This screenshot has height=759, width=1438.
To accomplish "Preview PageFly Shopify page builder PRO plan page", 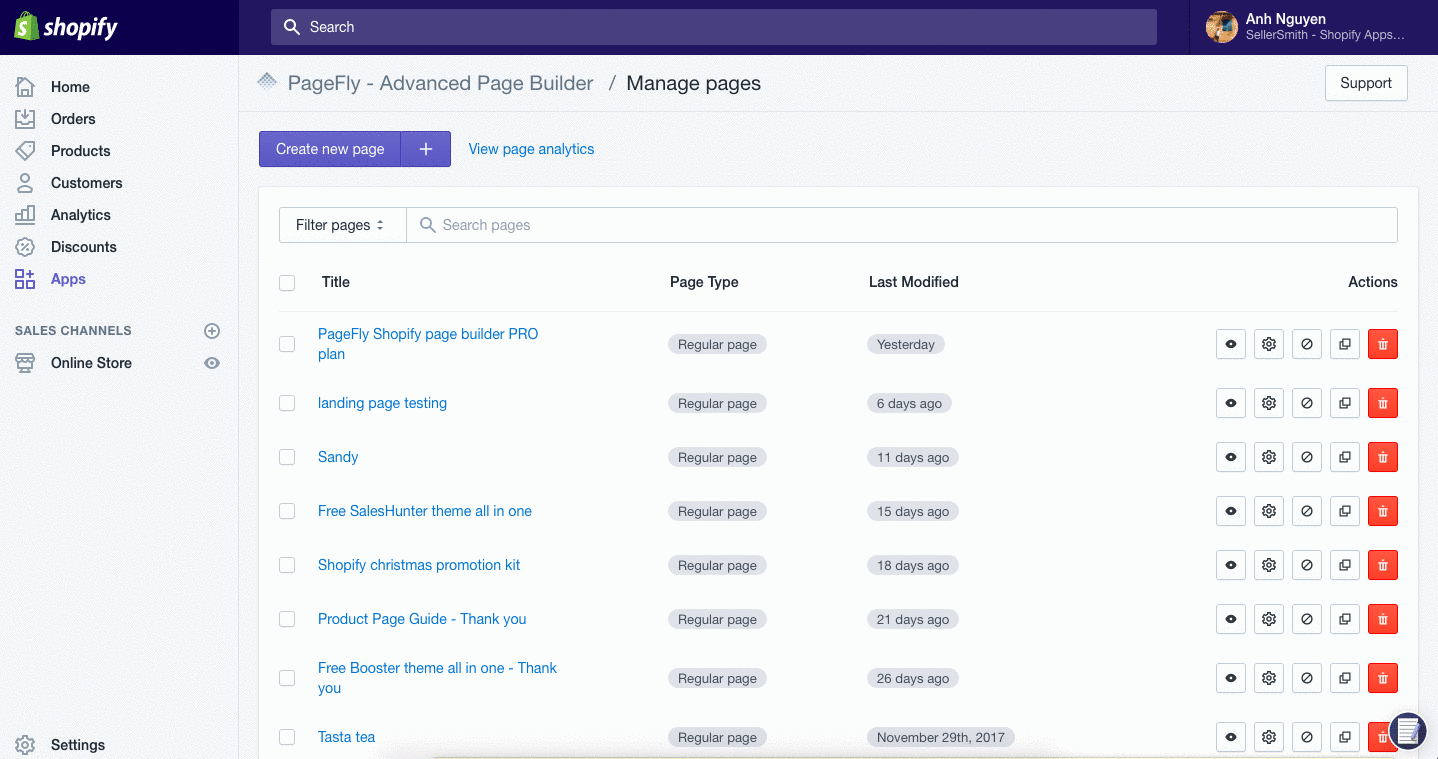I will 1231,344.
